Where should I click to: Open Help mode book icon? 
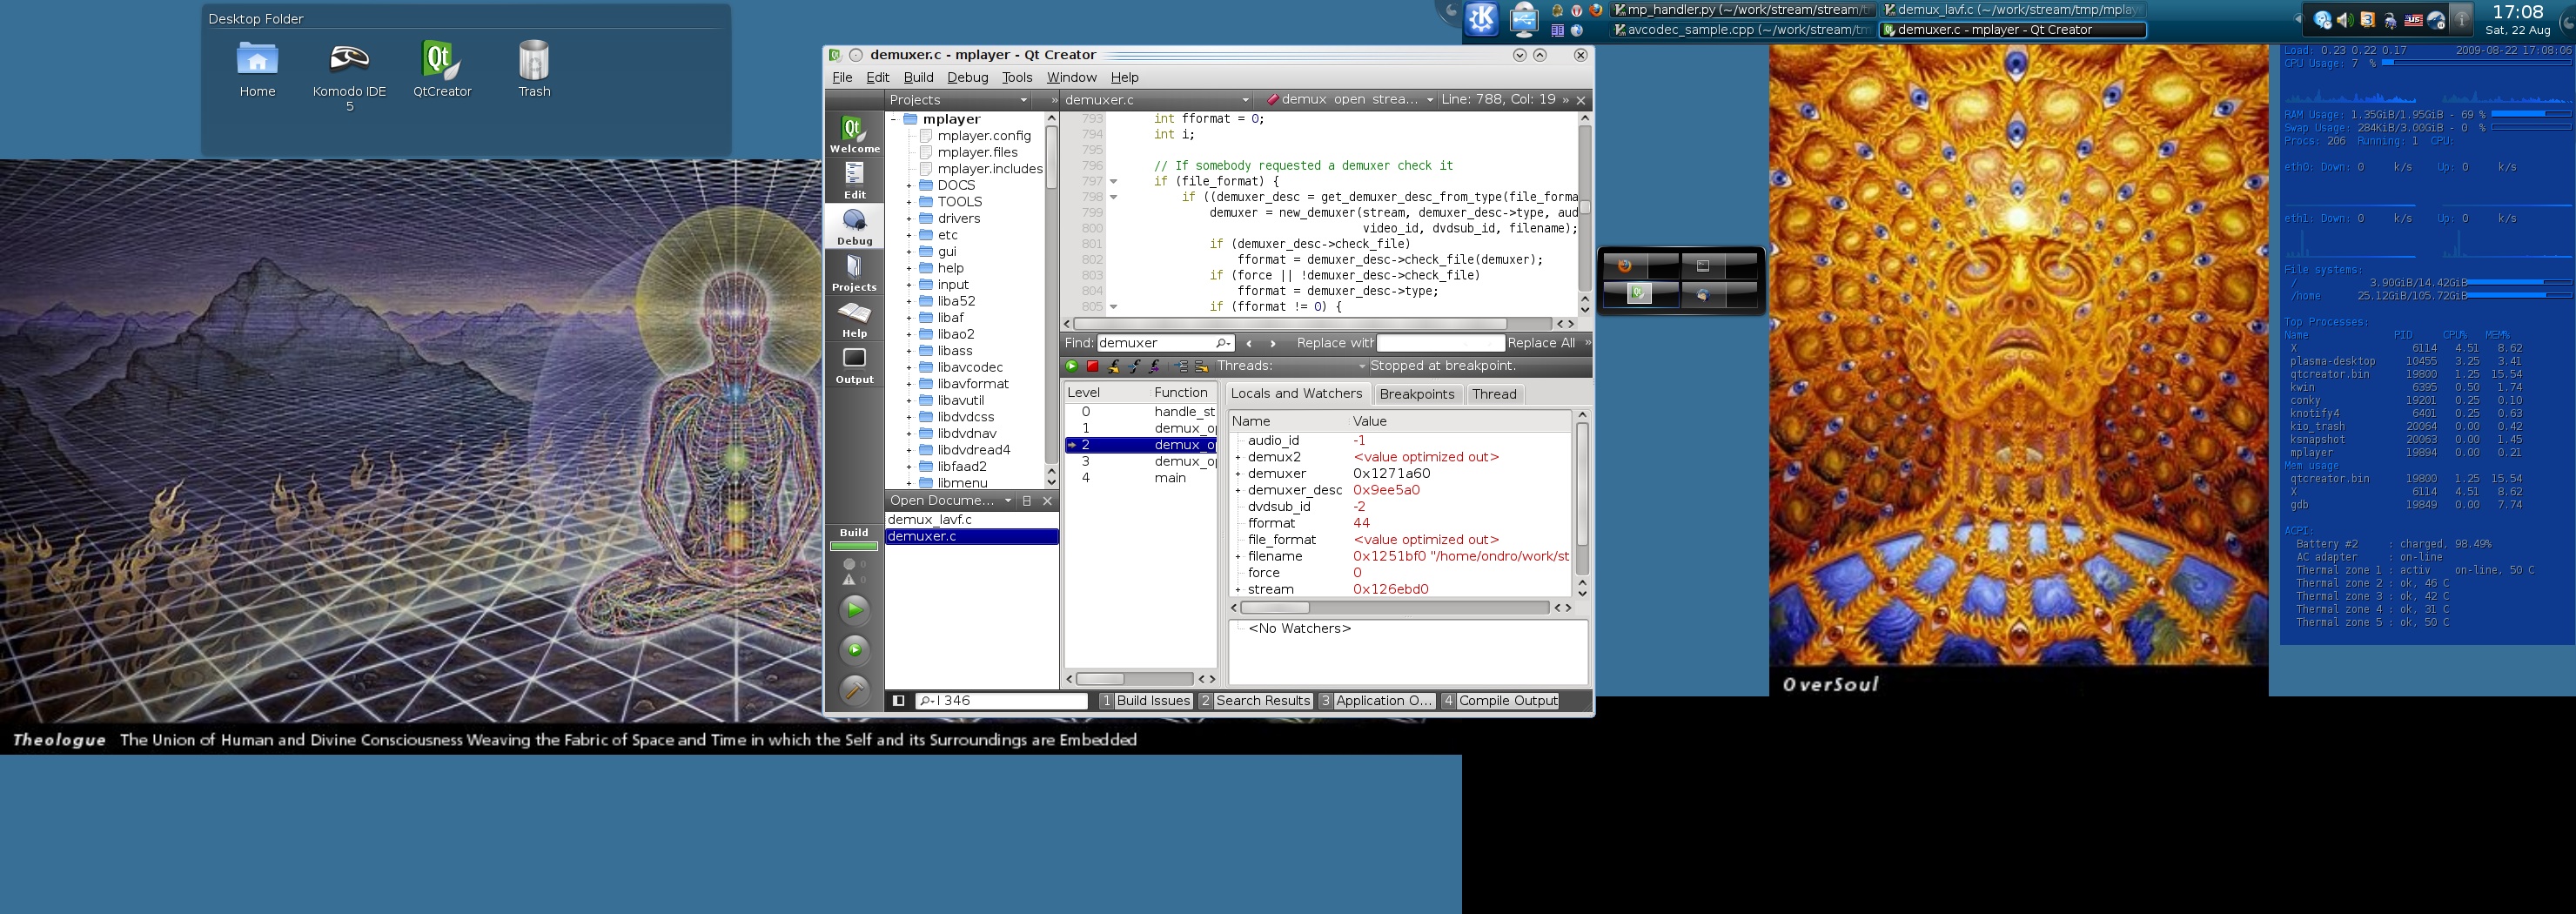click(854, 319)
